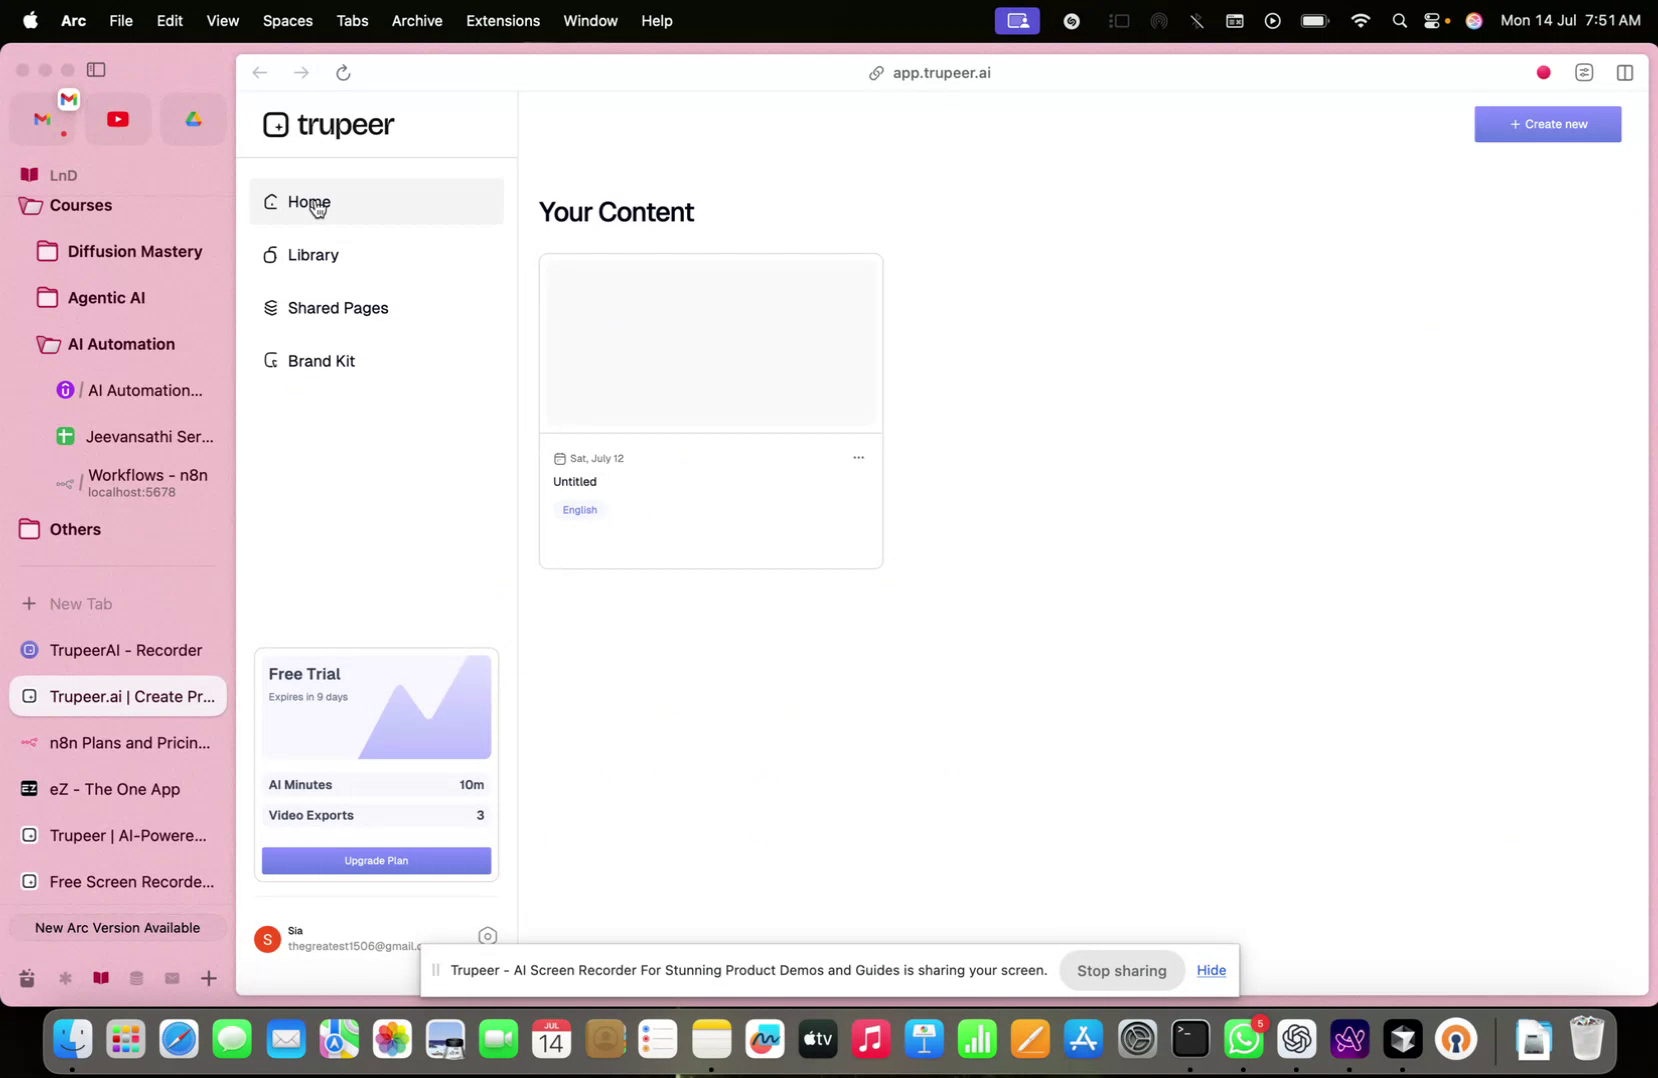Open the YouTube pinned tab
Image resolution: width=1658 pixels, height=1078 pixels.
(117, 118)
